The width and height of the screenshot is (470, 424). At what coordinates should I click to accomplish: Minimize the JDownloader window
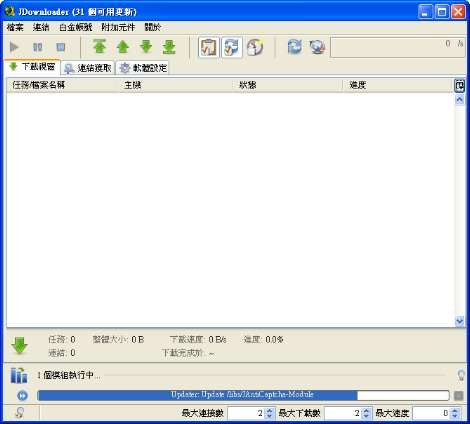coord(425,12)
